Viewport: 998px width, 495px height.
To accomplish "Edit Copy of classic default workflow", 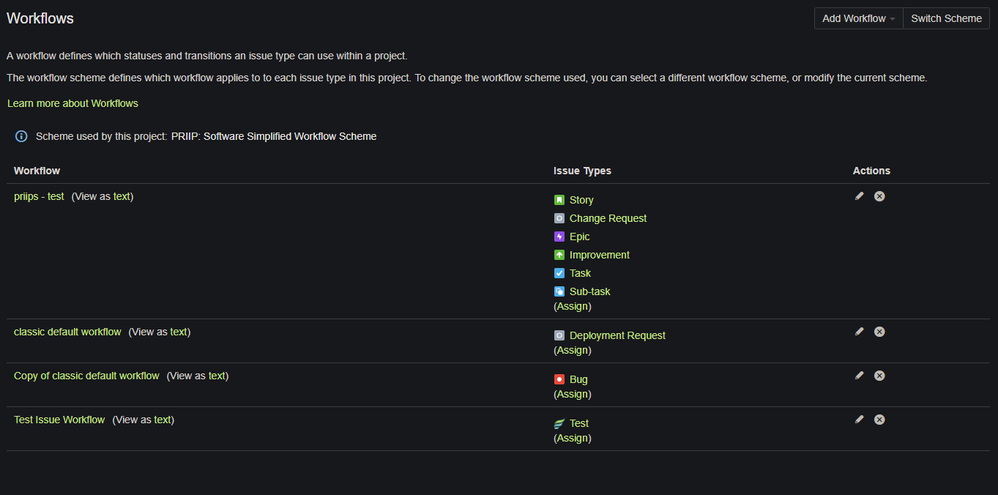I will [x=859, y=375].
